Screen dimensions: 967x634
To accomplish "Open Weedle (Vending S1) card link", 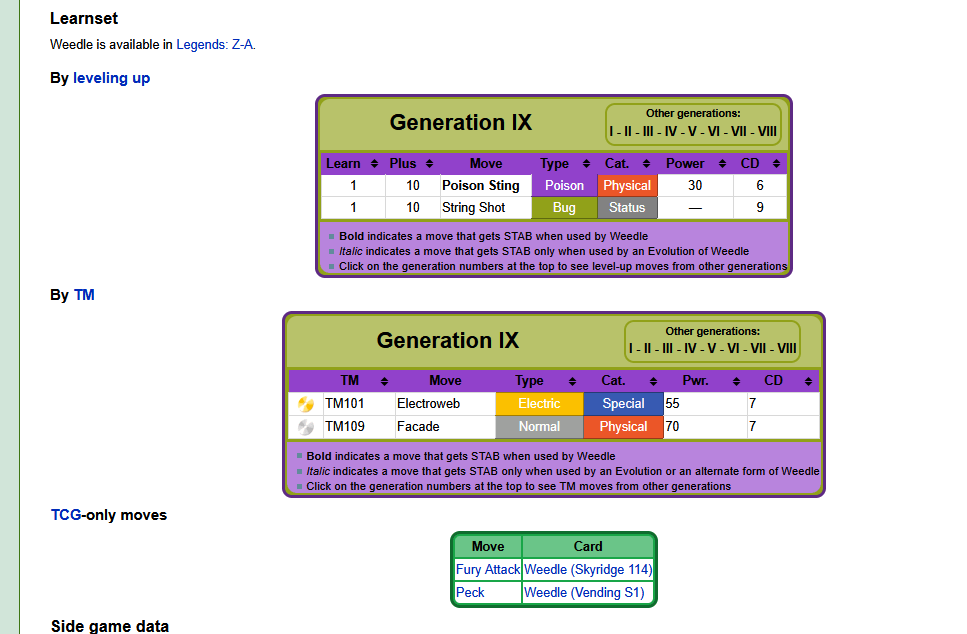I will point(584,592).
